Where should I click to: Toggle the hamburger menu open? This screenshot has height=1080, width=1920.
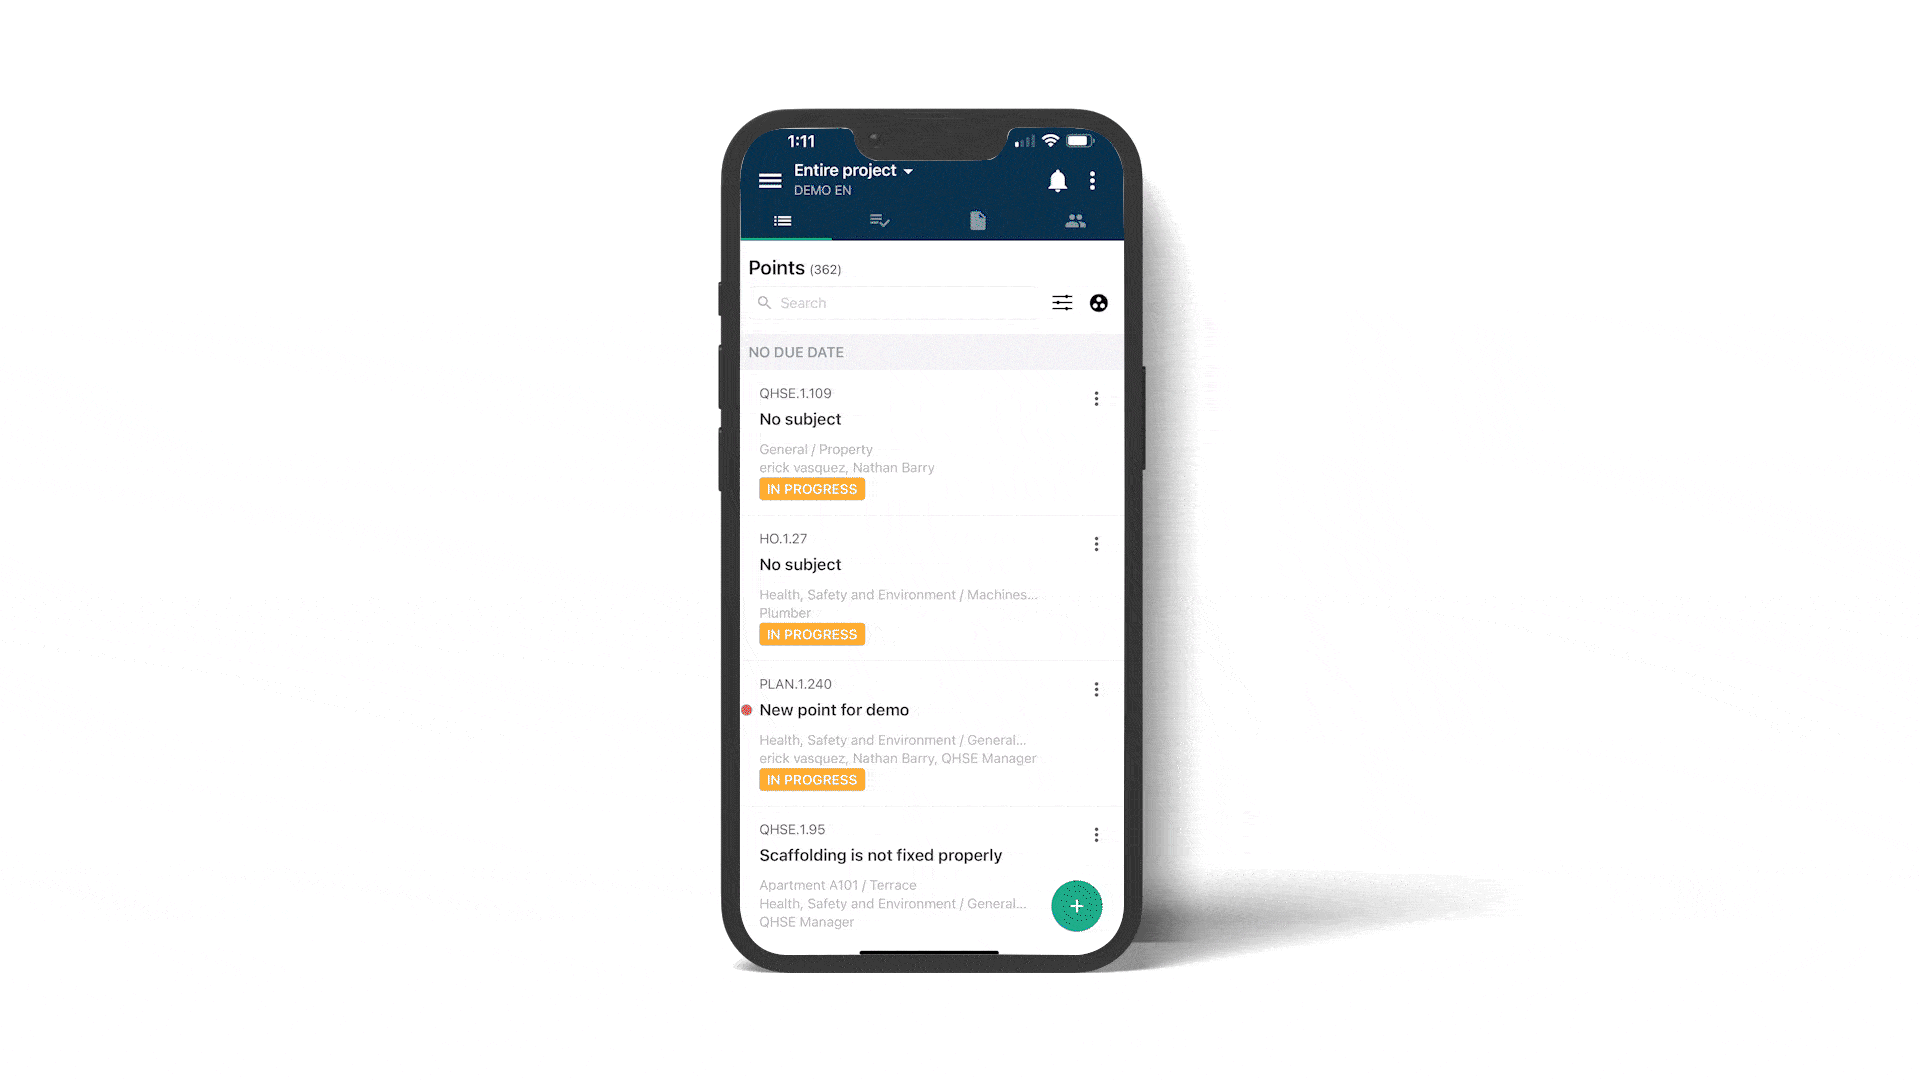pos(769,179)
